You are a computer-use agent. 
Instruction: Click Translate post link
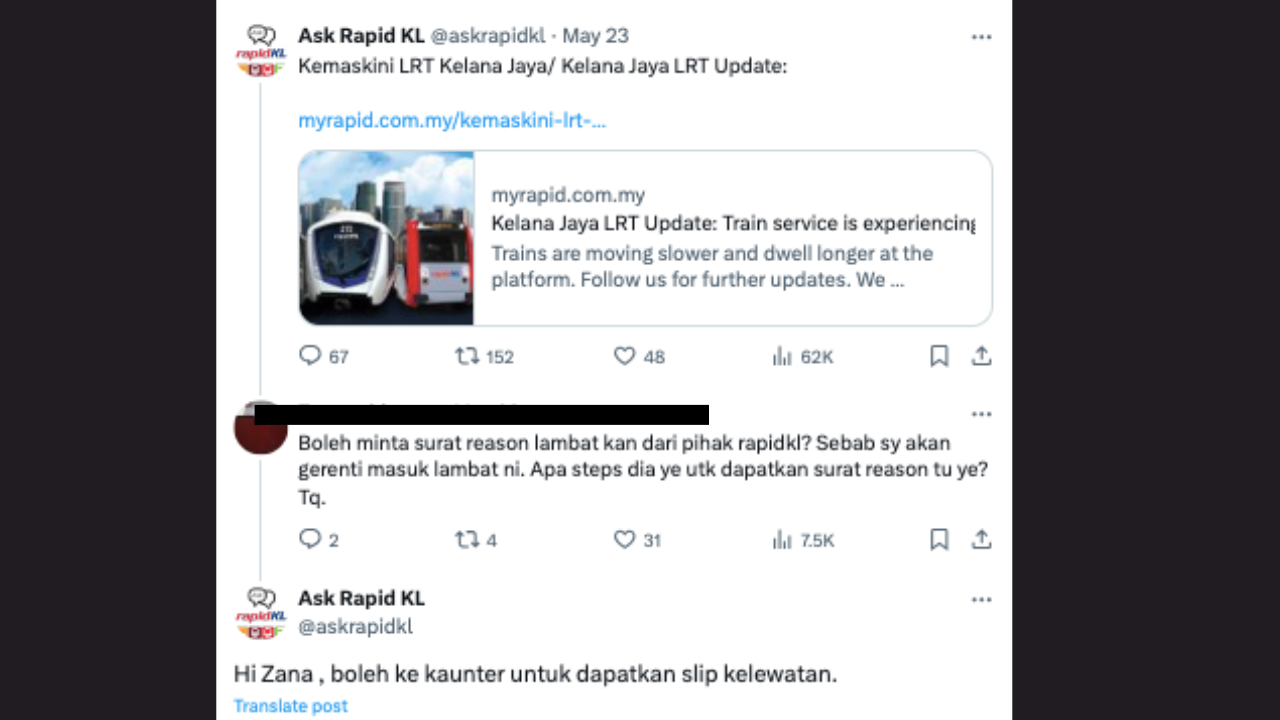pyautogui.click(x=291, y=706)
